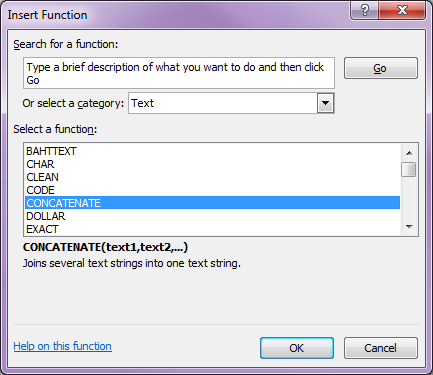Click the function list scrollbar thumb

pos(409,169)
